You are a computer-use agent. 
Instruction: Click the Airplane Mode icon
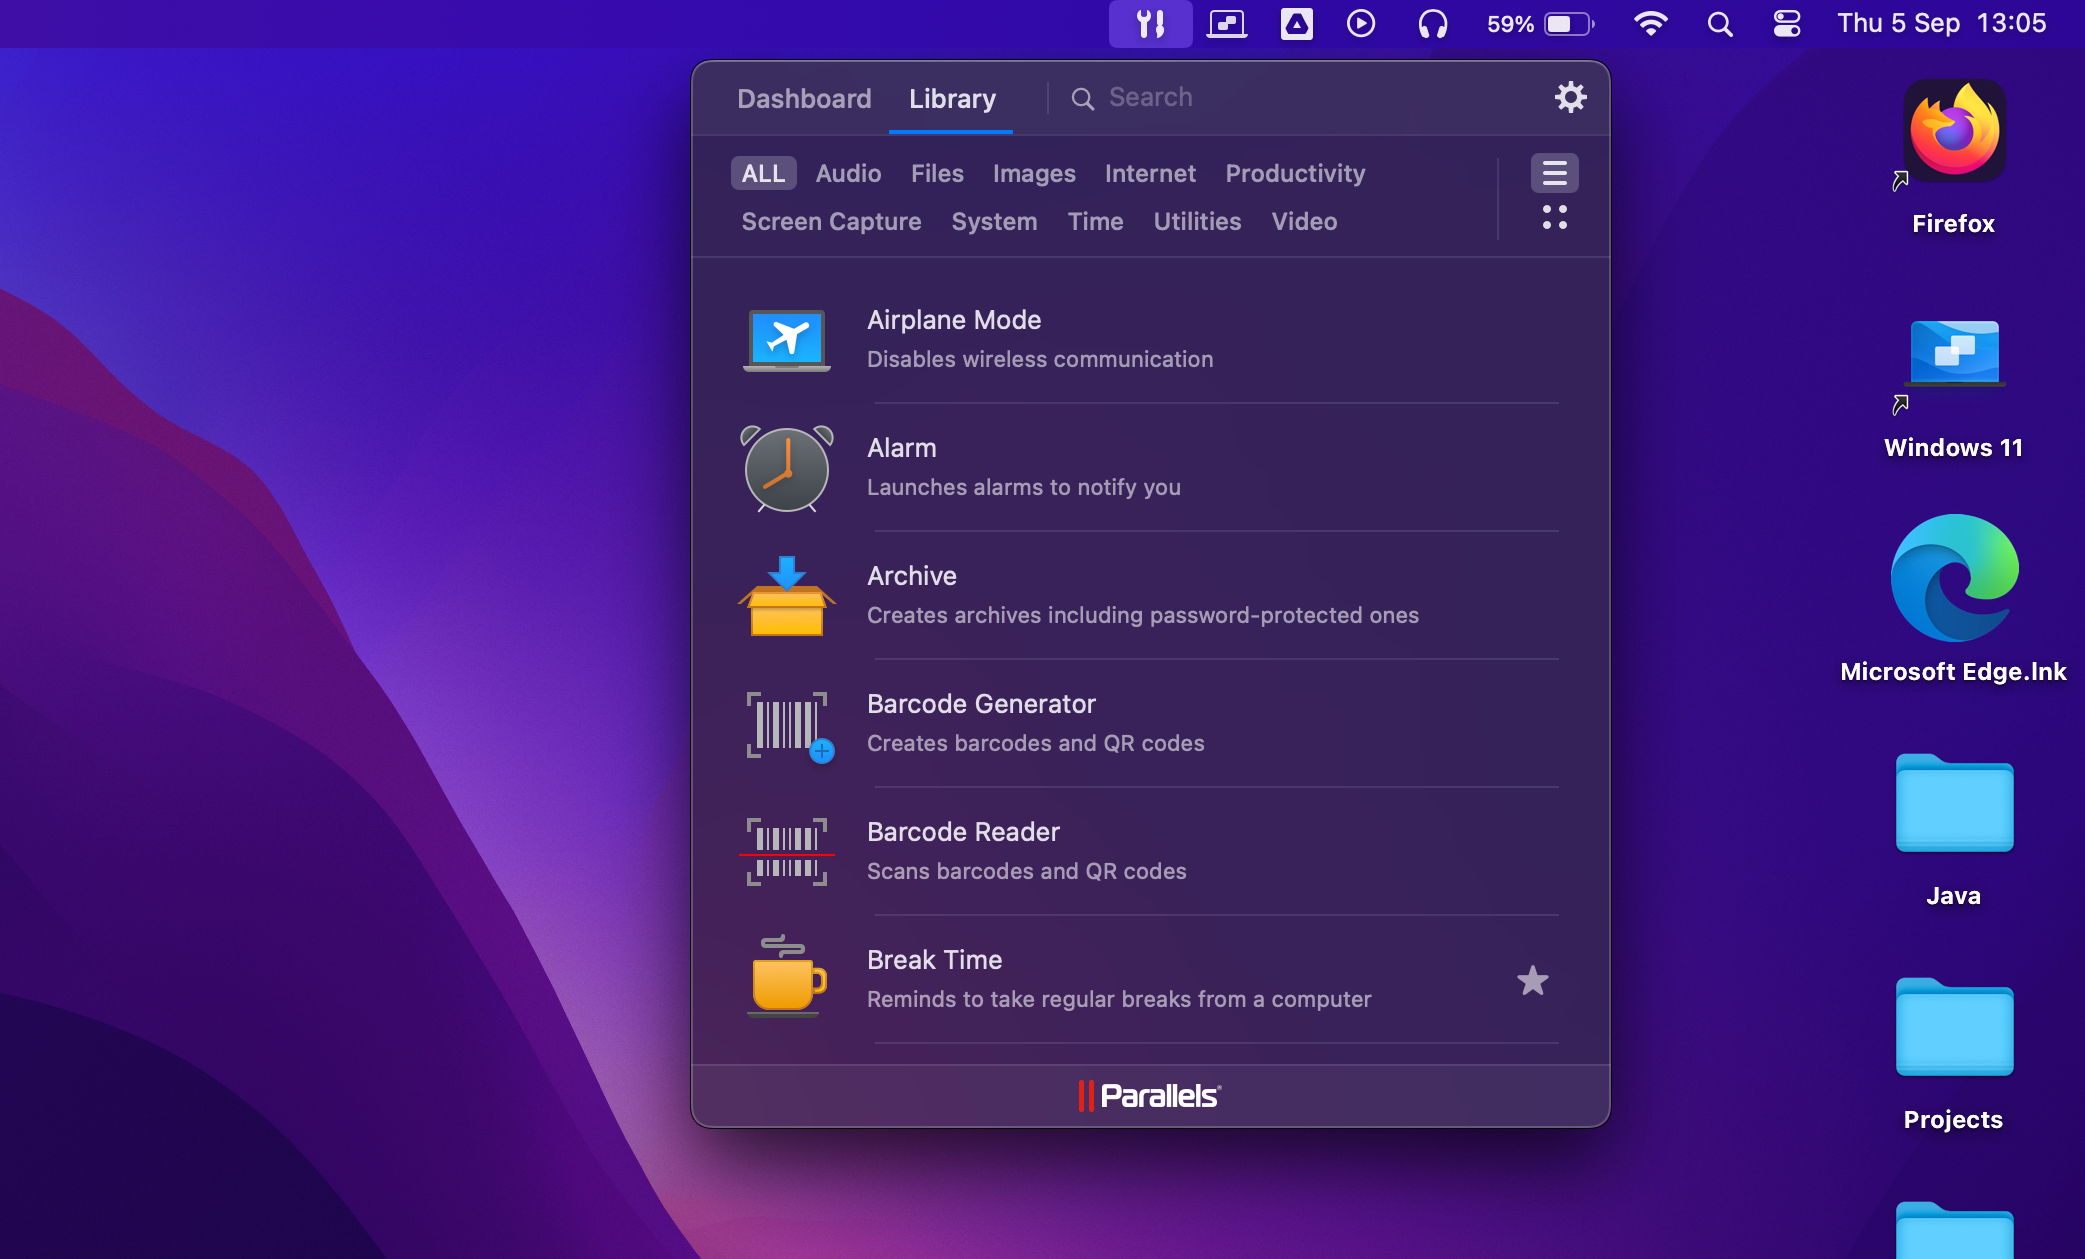tap(785, 337)
